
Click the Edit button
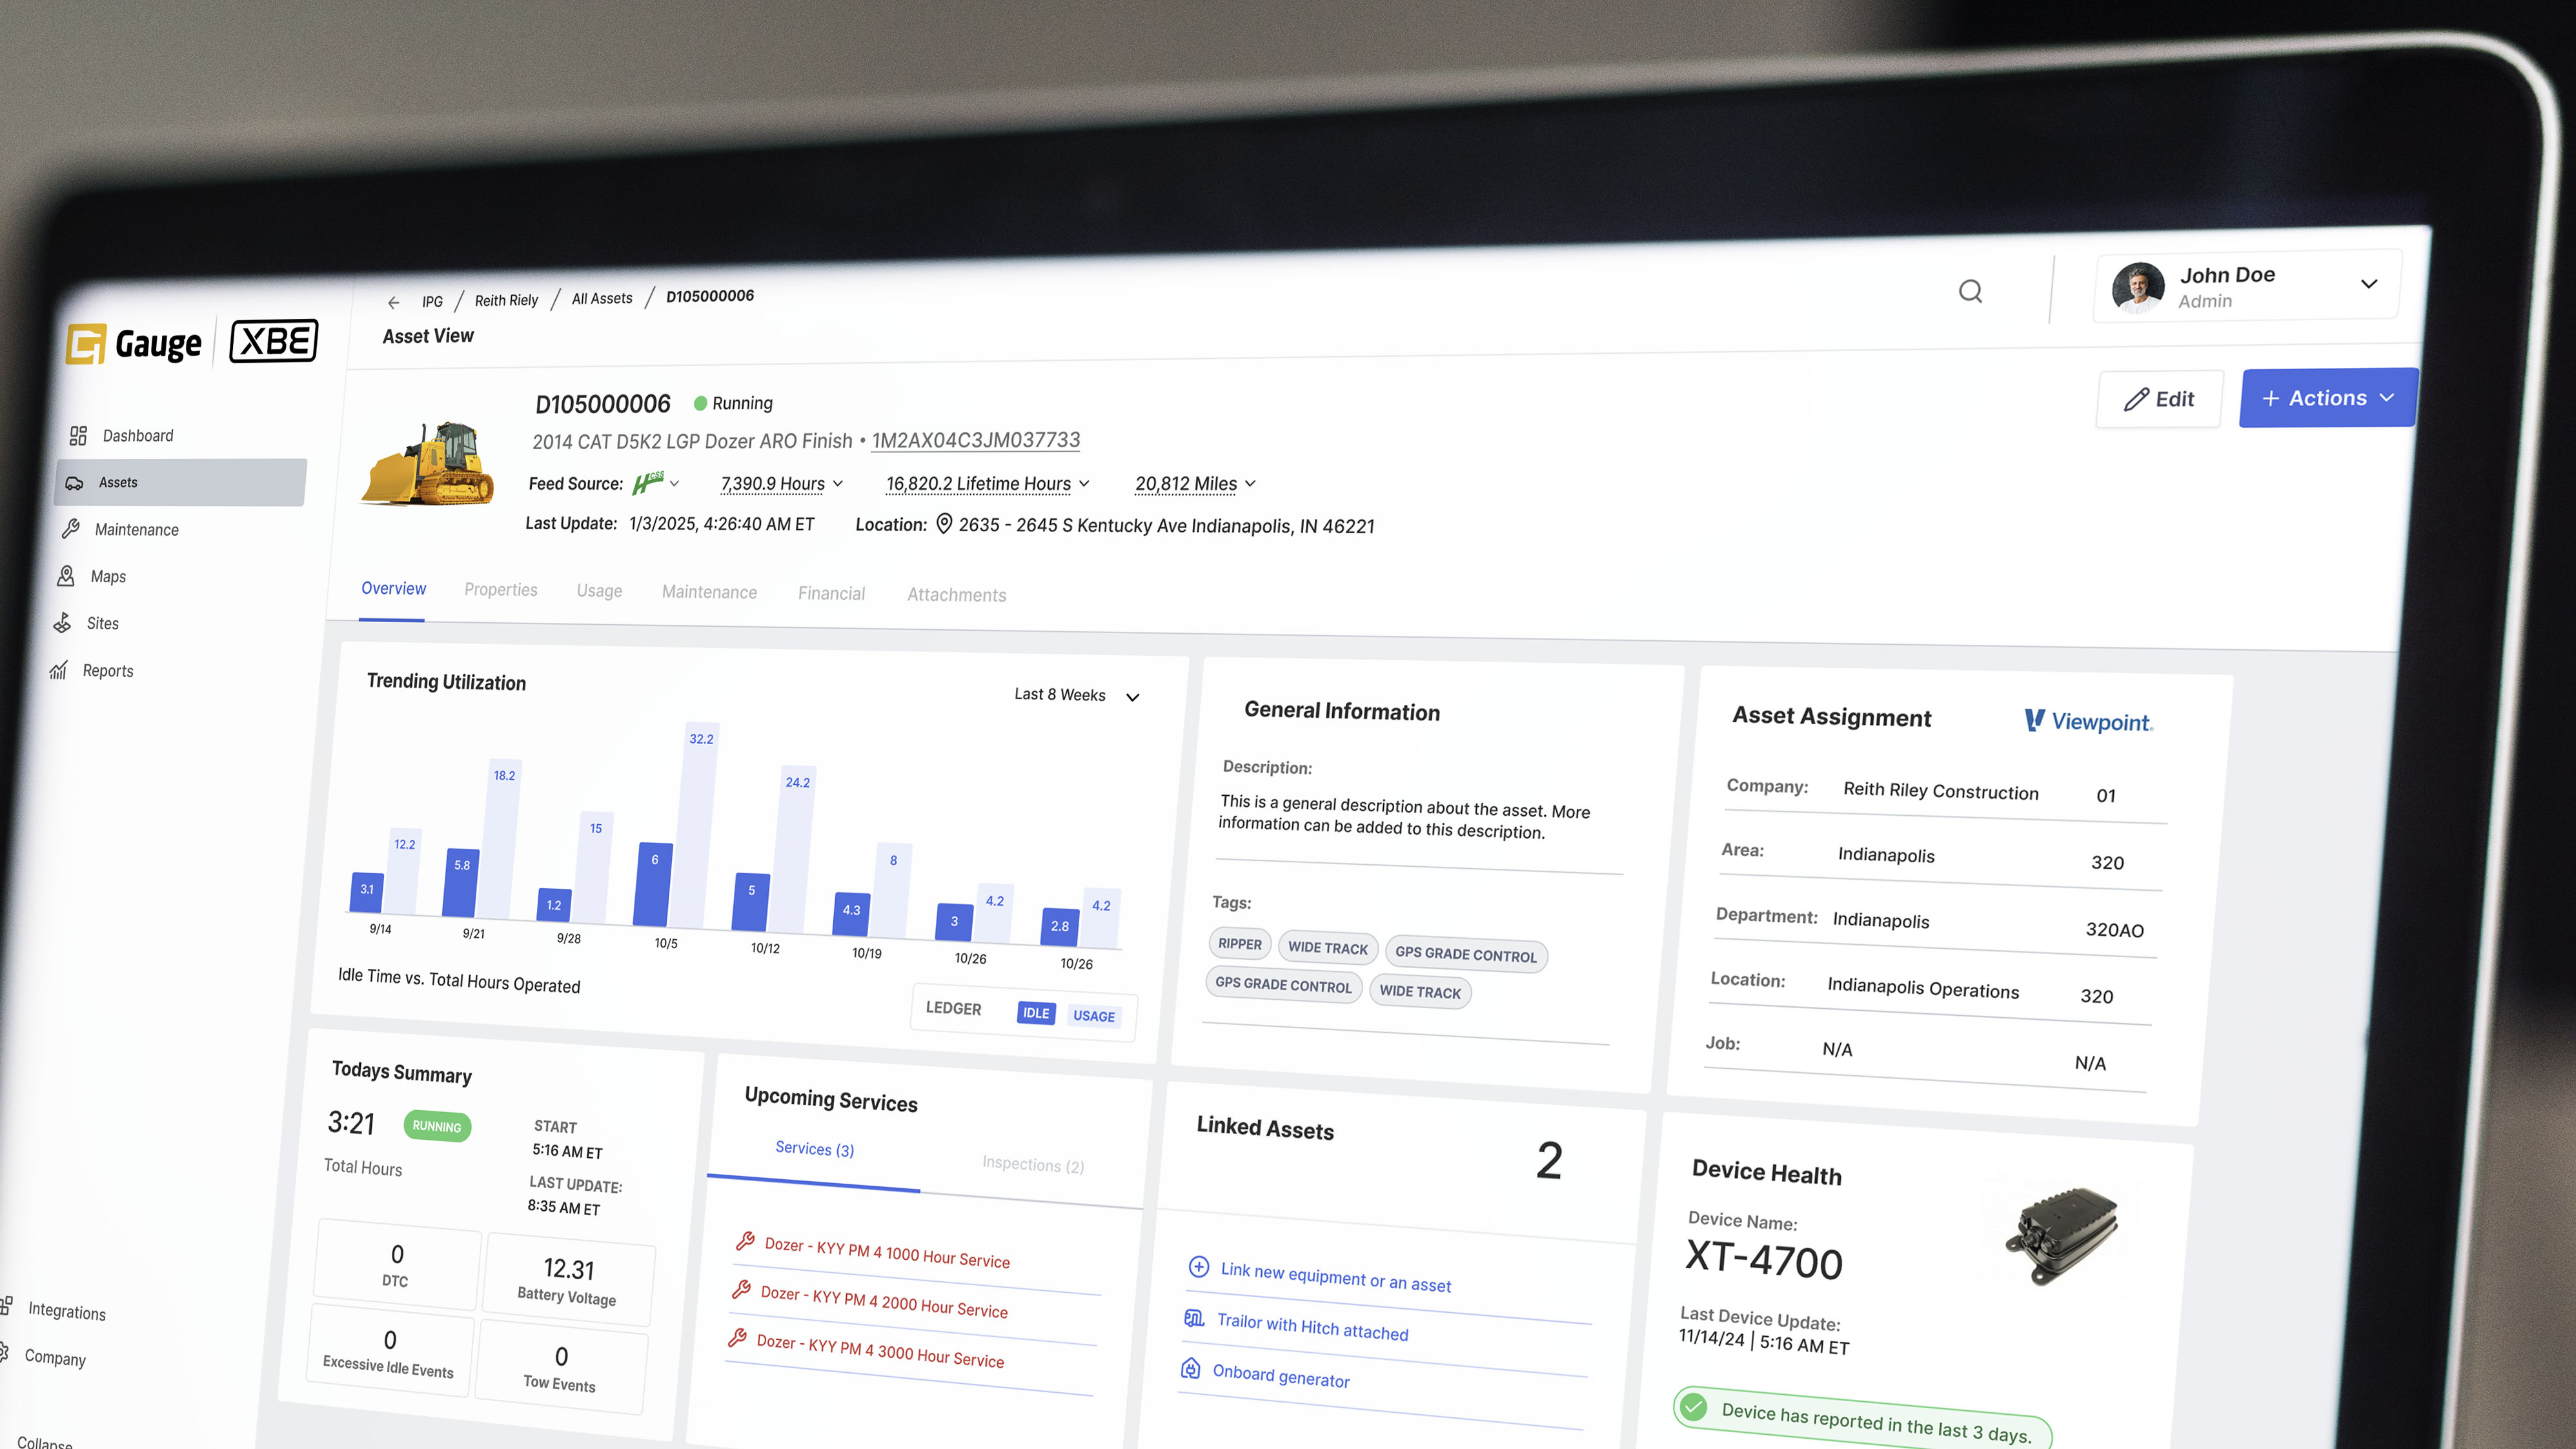pos(2159,399)
